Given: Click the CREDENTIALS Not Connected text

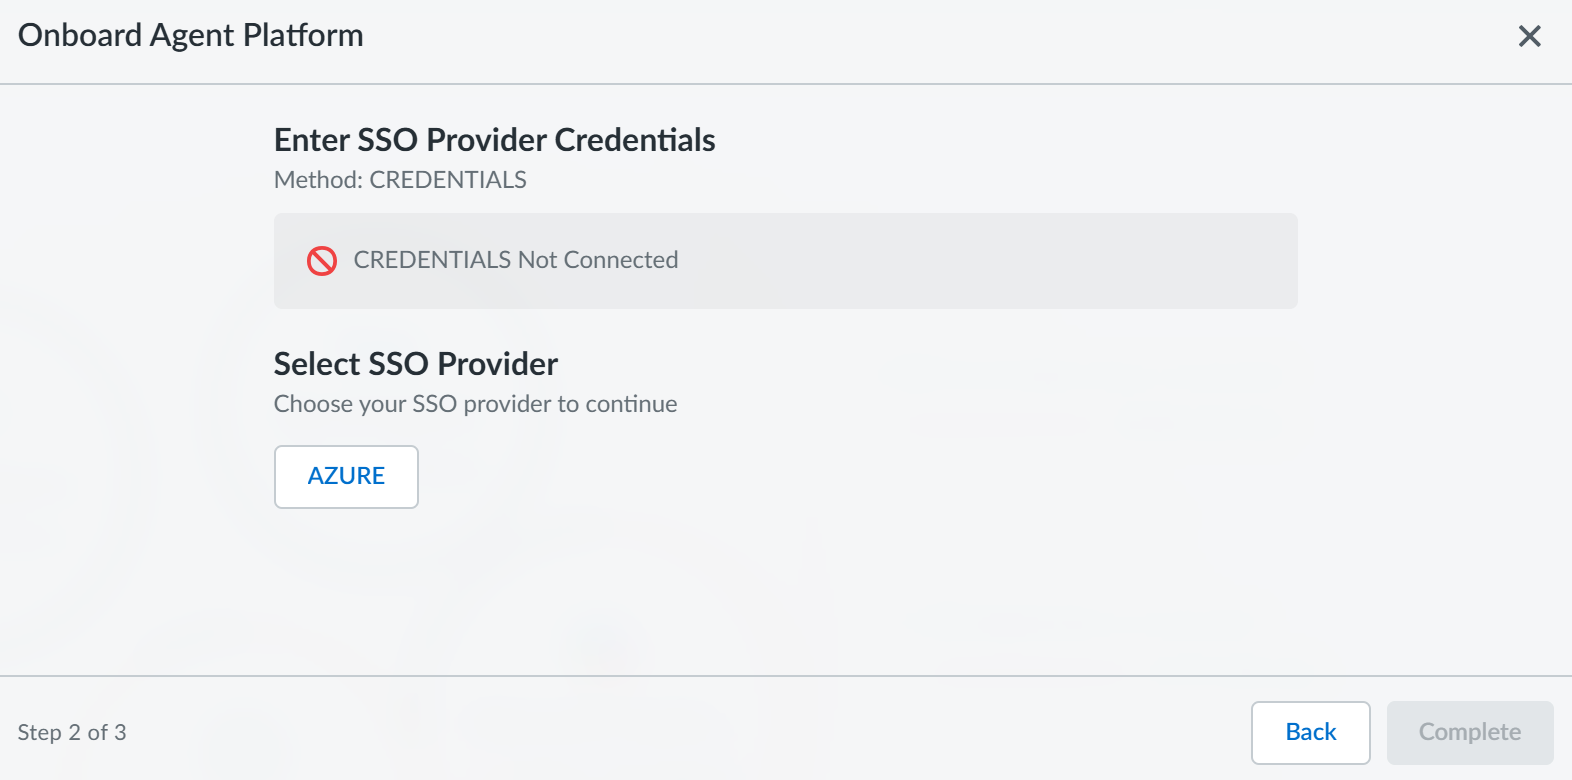Looking at the screenshot, I should [515, 260].
